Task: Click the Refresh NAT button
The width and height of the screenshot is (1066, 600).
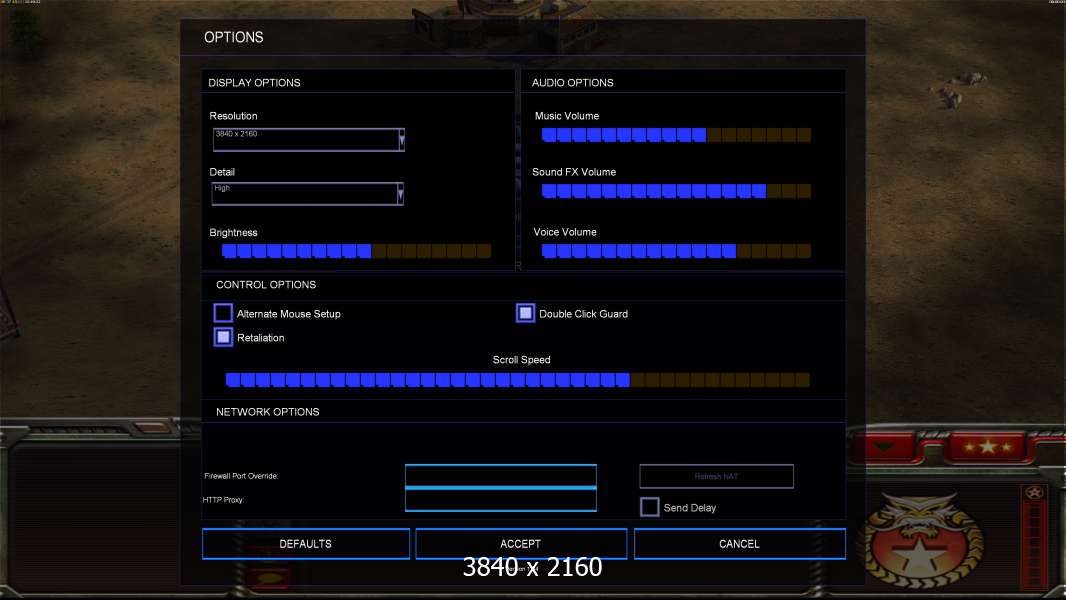Action: point(716,476)
